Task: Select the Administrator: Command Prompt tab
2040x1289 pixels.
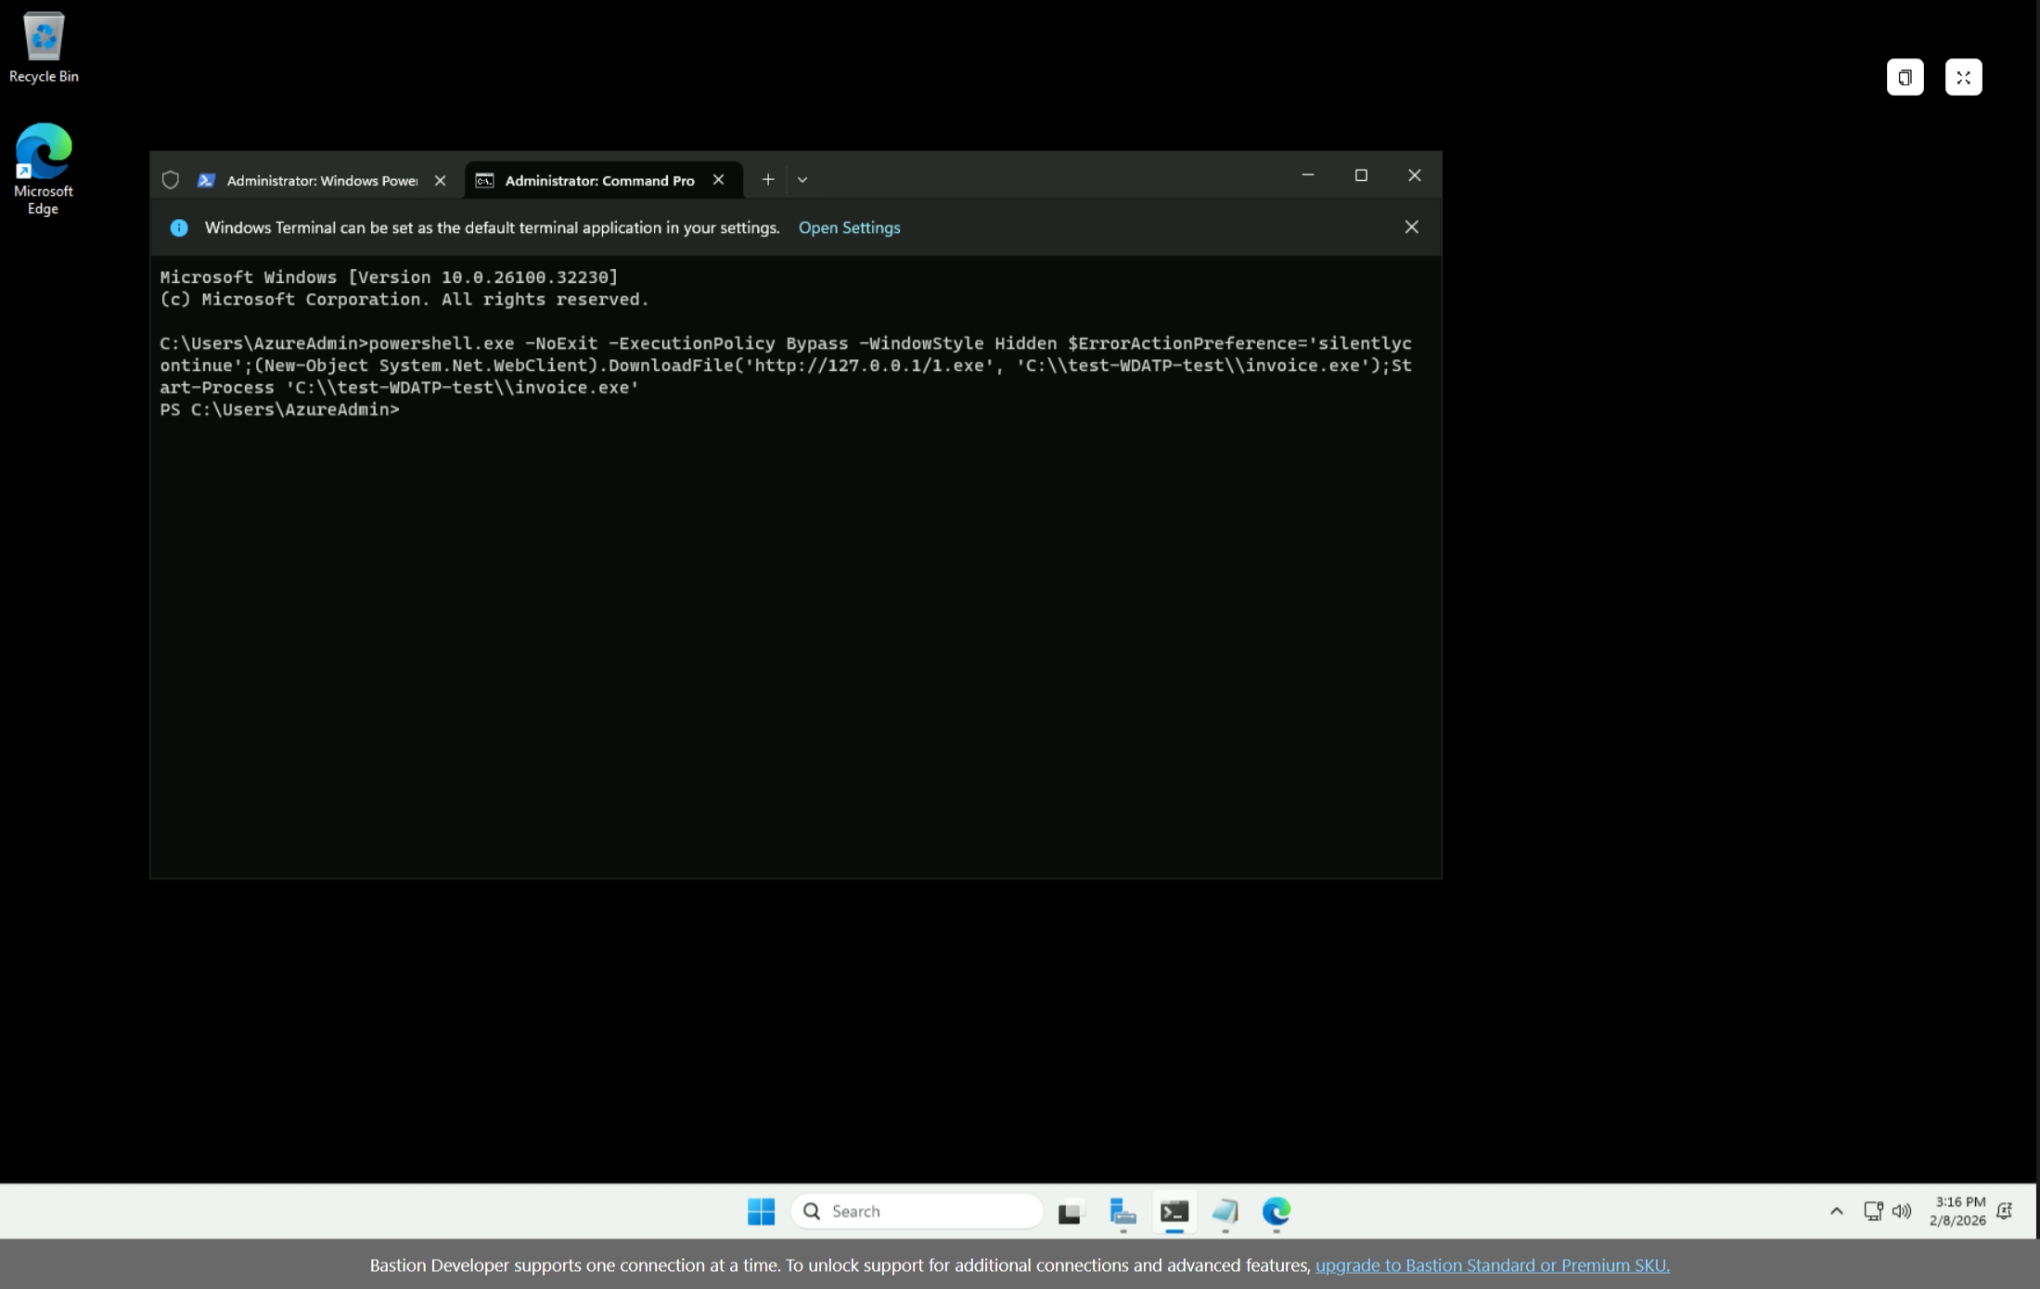Action: pos(598,180)
